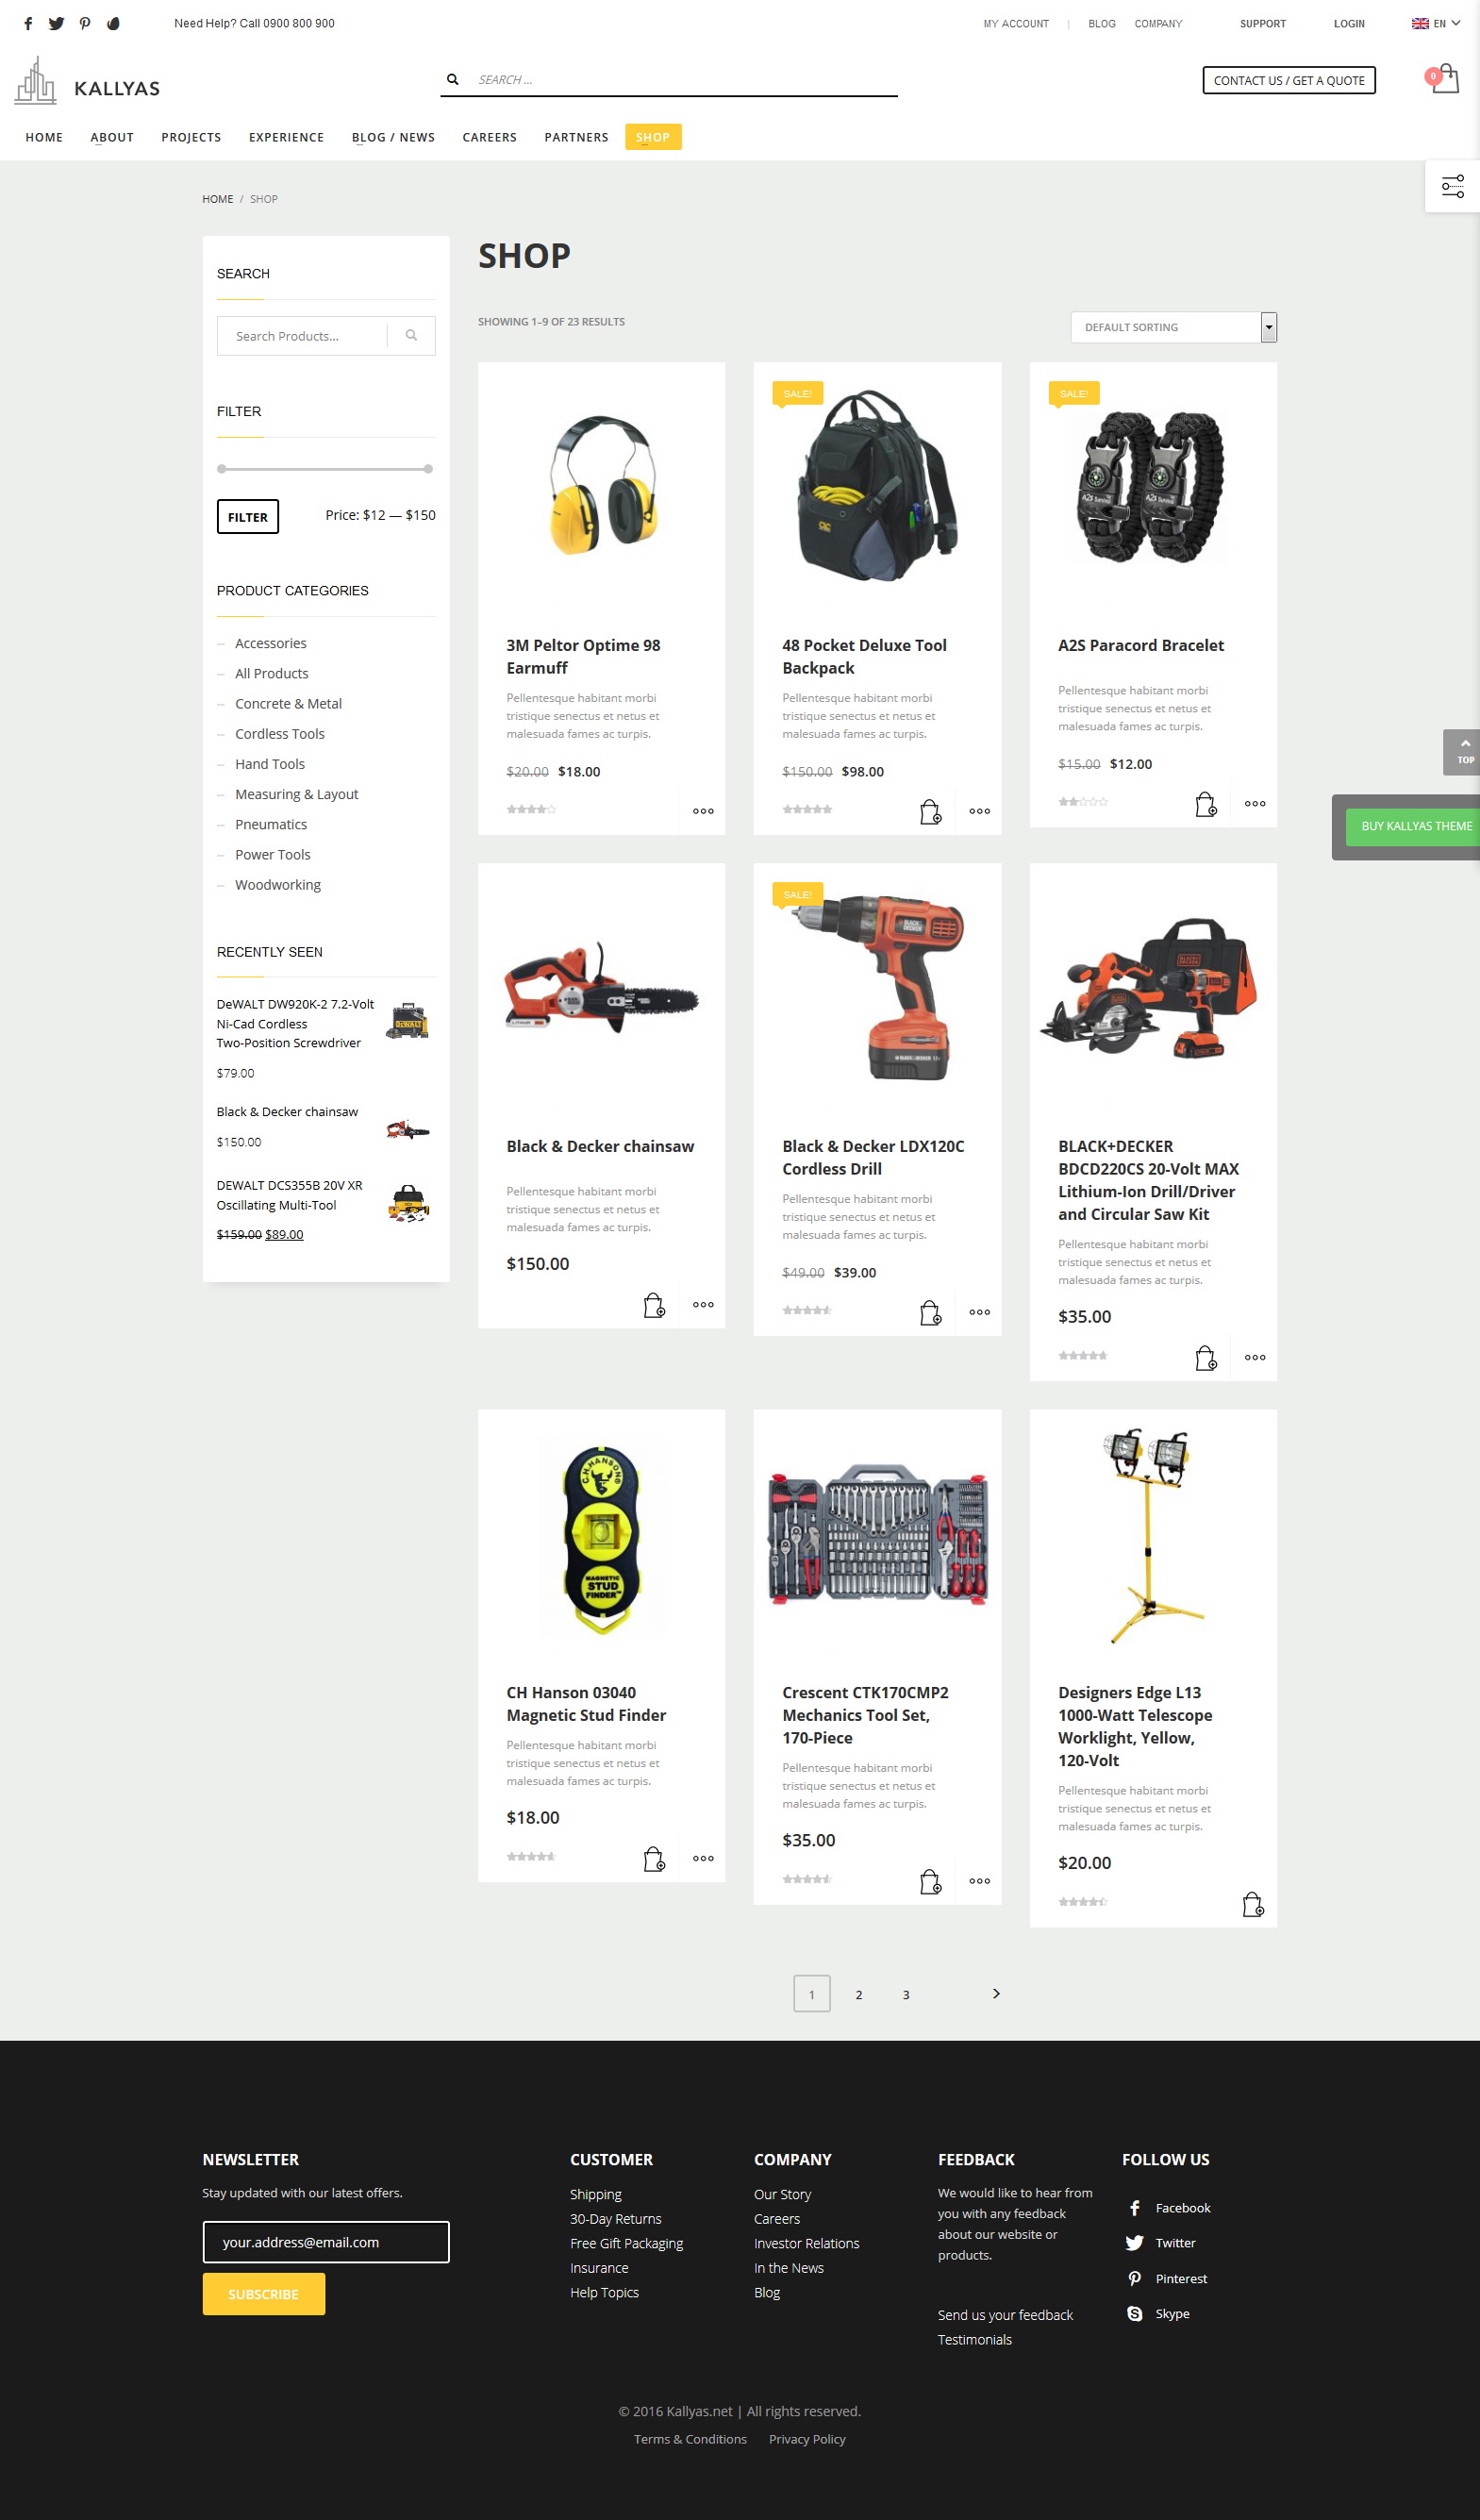Add CH Hanson Magnetic Stud Finder to cart
Viewport: 1480px width, 2520px height.
coord(654,1859)
